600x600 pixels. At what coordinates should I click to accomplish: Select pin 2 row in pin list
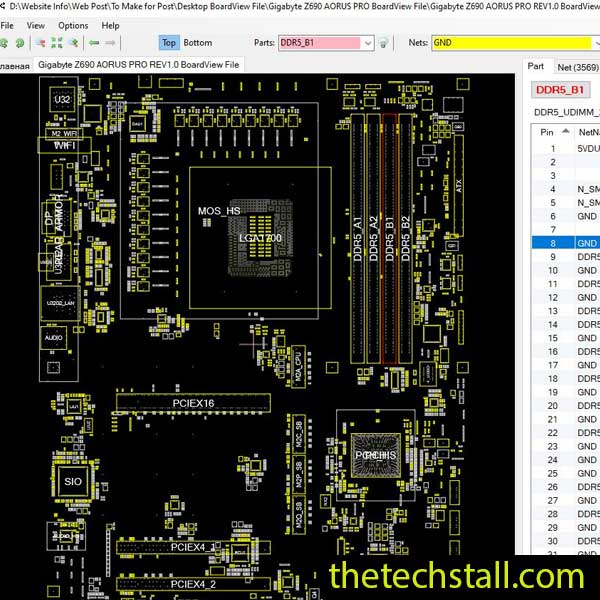tap(566, 162)
